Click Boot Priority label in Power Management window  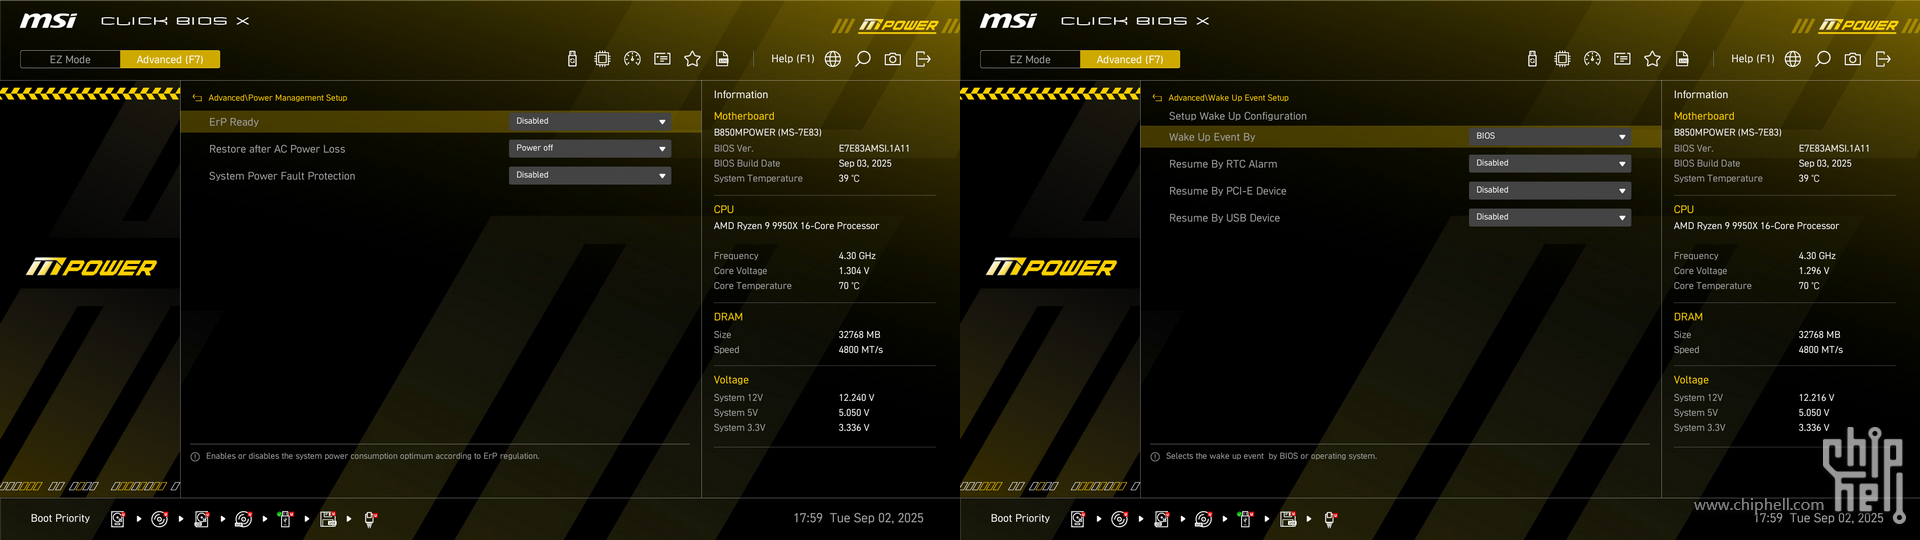[60, 518]
